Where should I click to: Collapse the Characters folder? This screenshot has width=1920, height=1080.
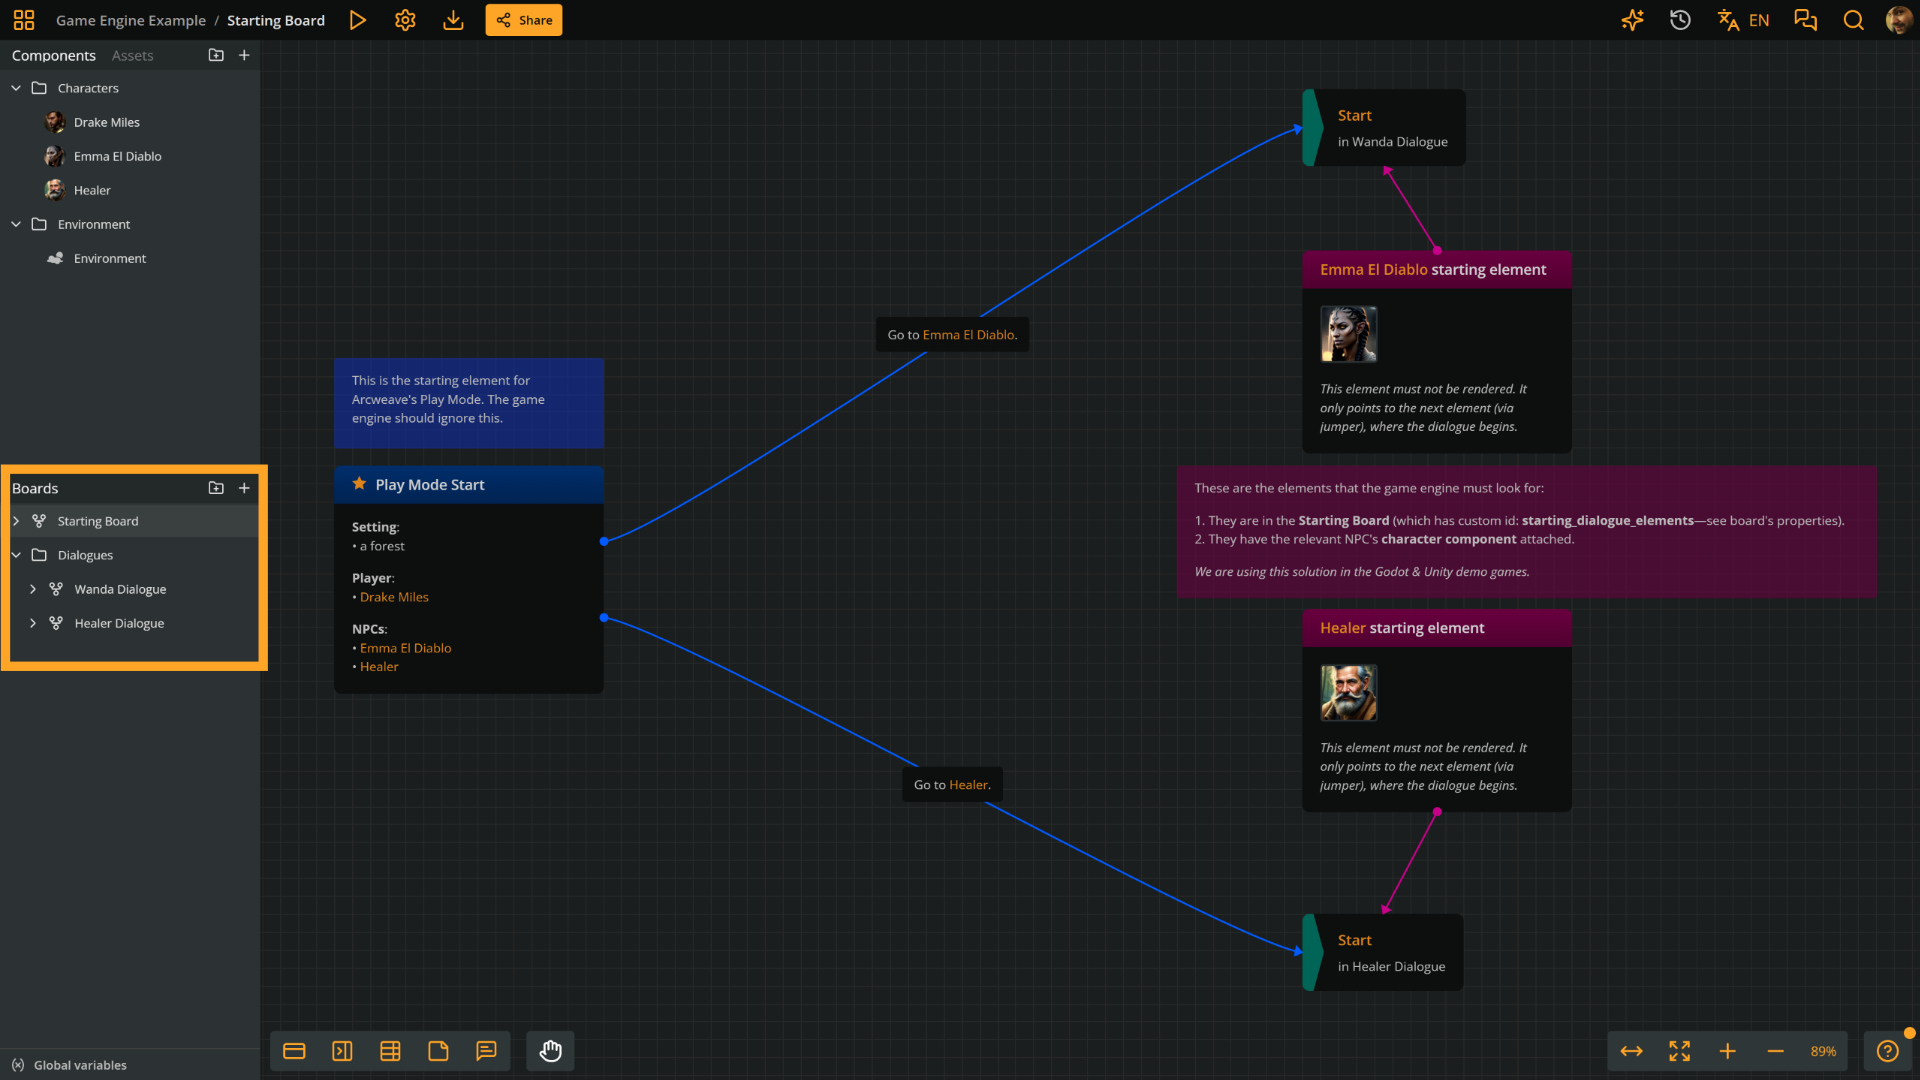point(16,88)
